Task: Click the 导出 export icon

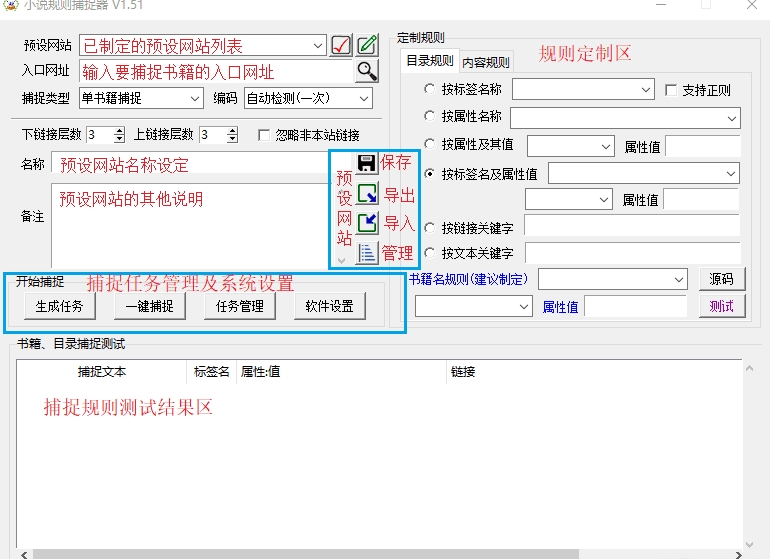Action: click(x=366, y=194)
